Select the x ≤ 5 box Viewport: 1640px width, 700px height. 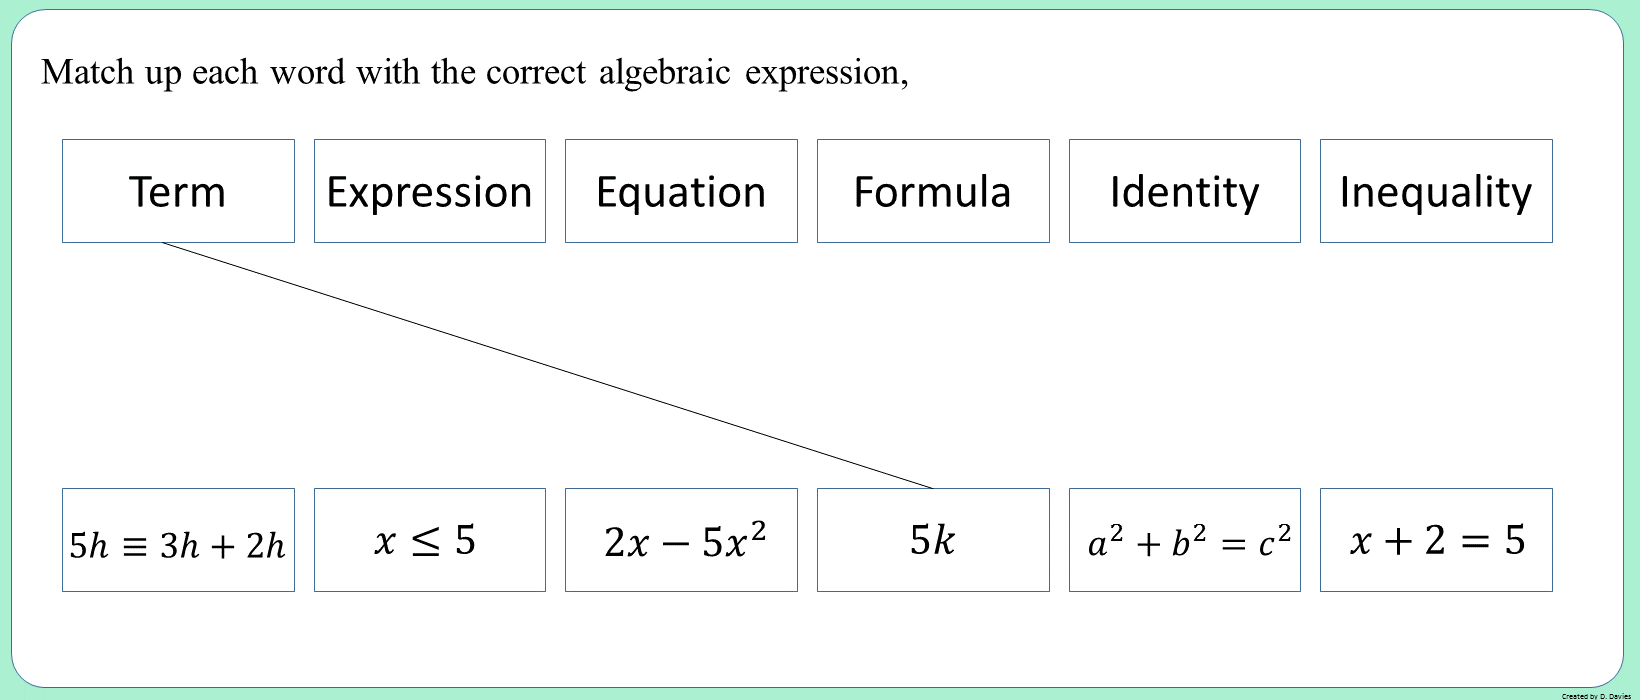430,540
